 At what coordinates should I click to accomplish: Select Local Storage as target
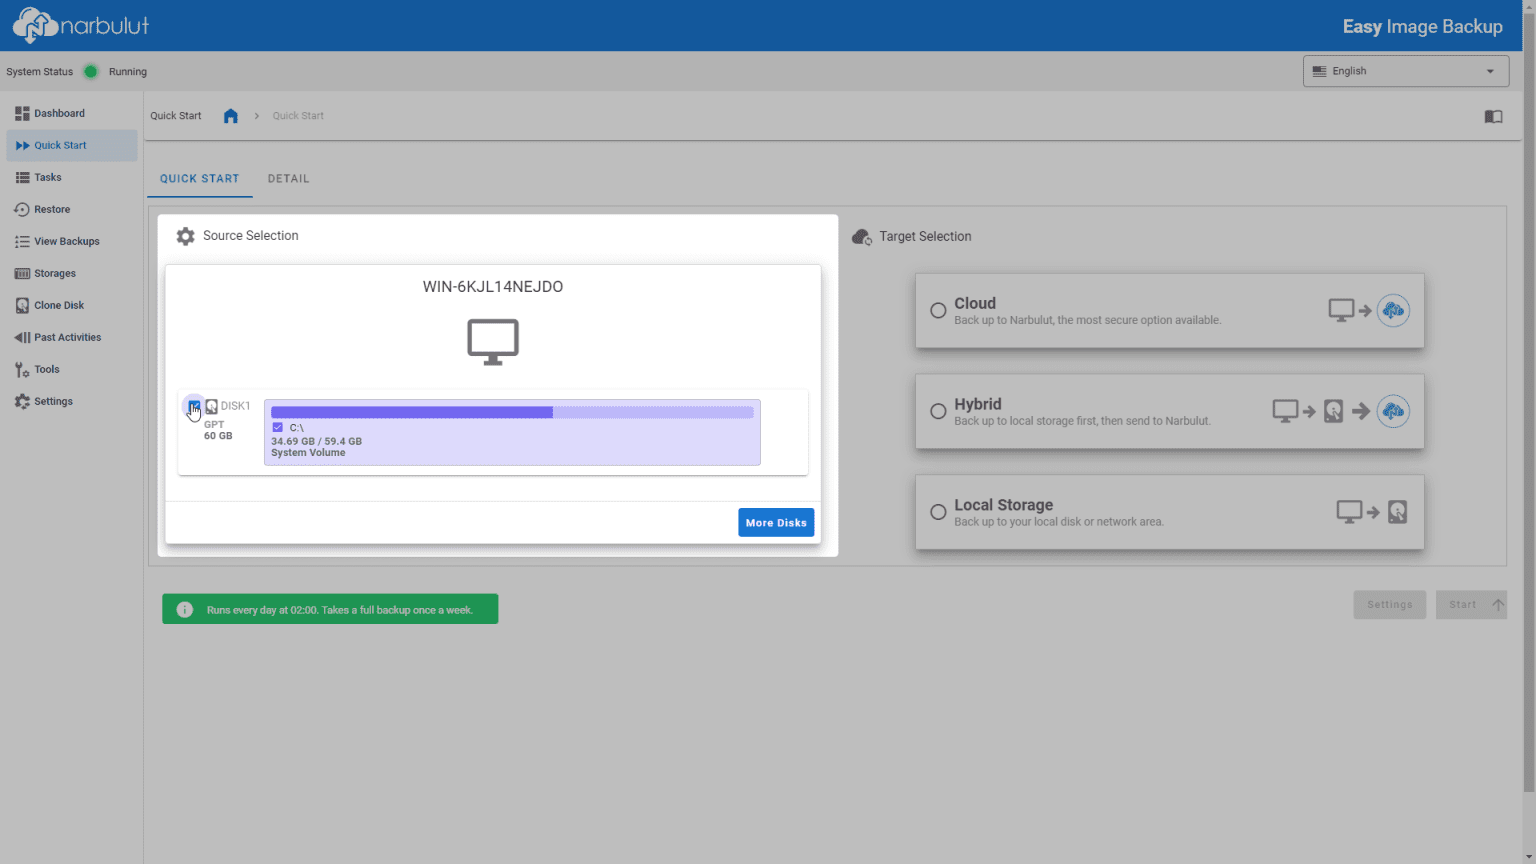coord(938,511)
